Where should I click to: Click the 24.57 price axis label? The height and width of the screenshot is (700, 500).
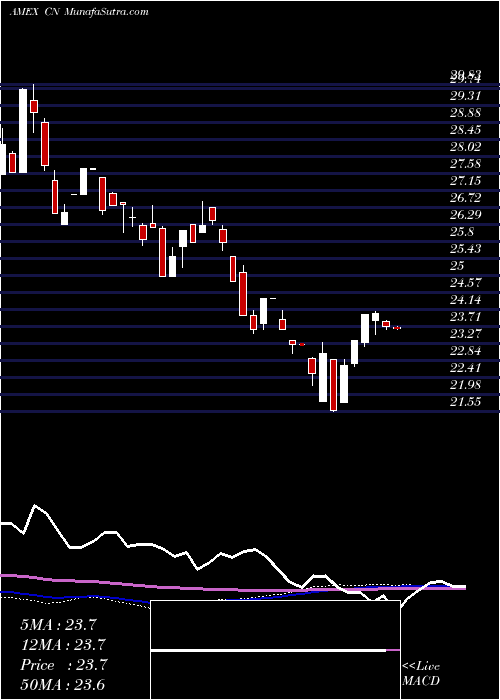point(466,282)
